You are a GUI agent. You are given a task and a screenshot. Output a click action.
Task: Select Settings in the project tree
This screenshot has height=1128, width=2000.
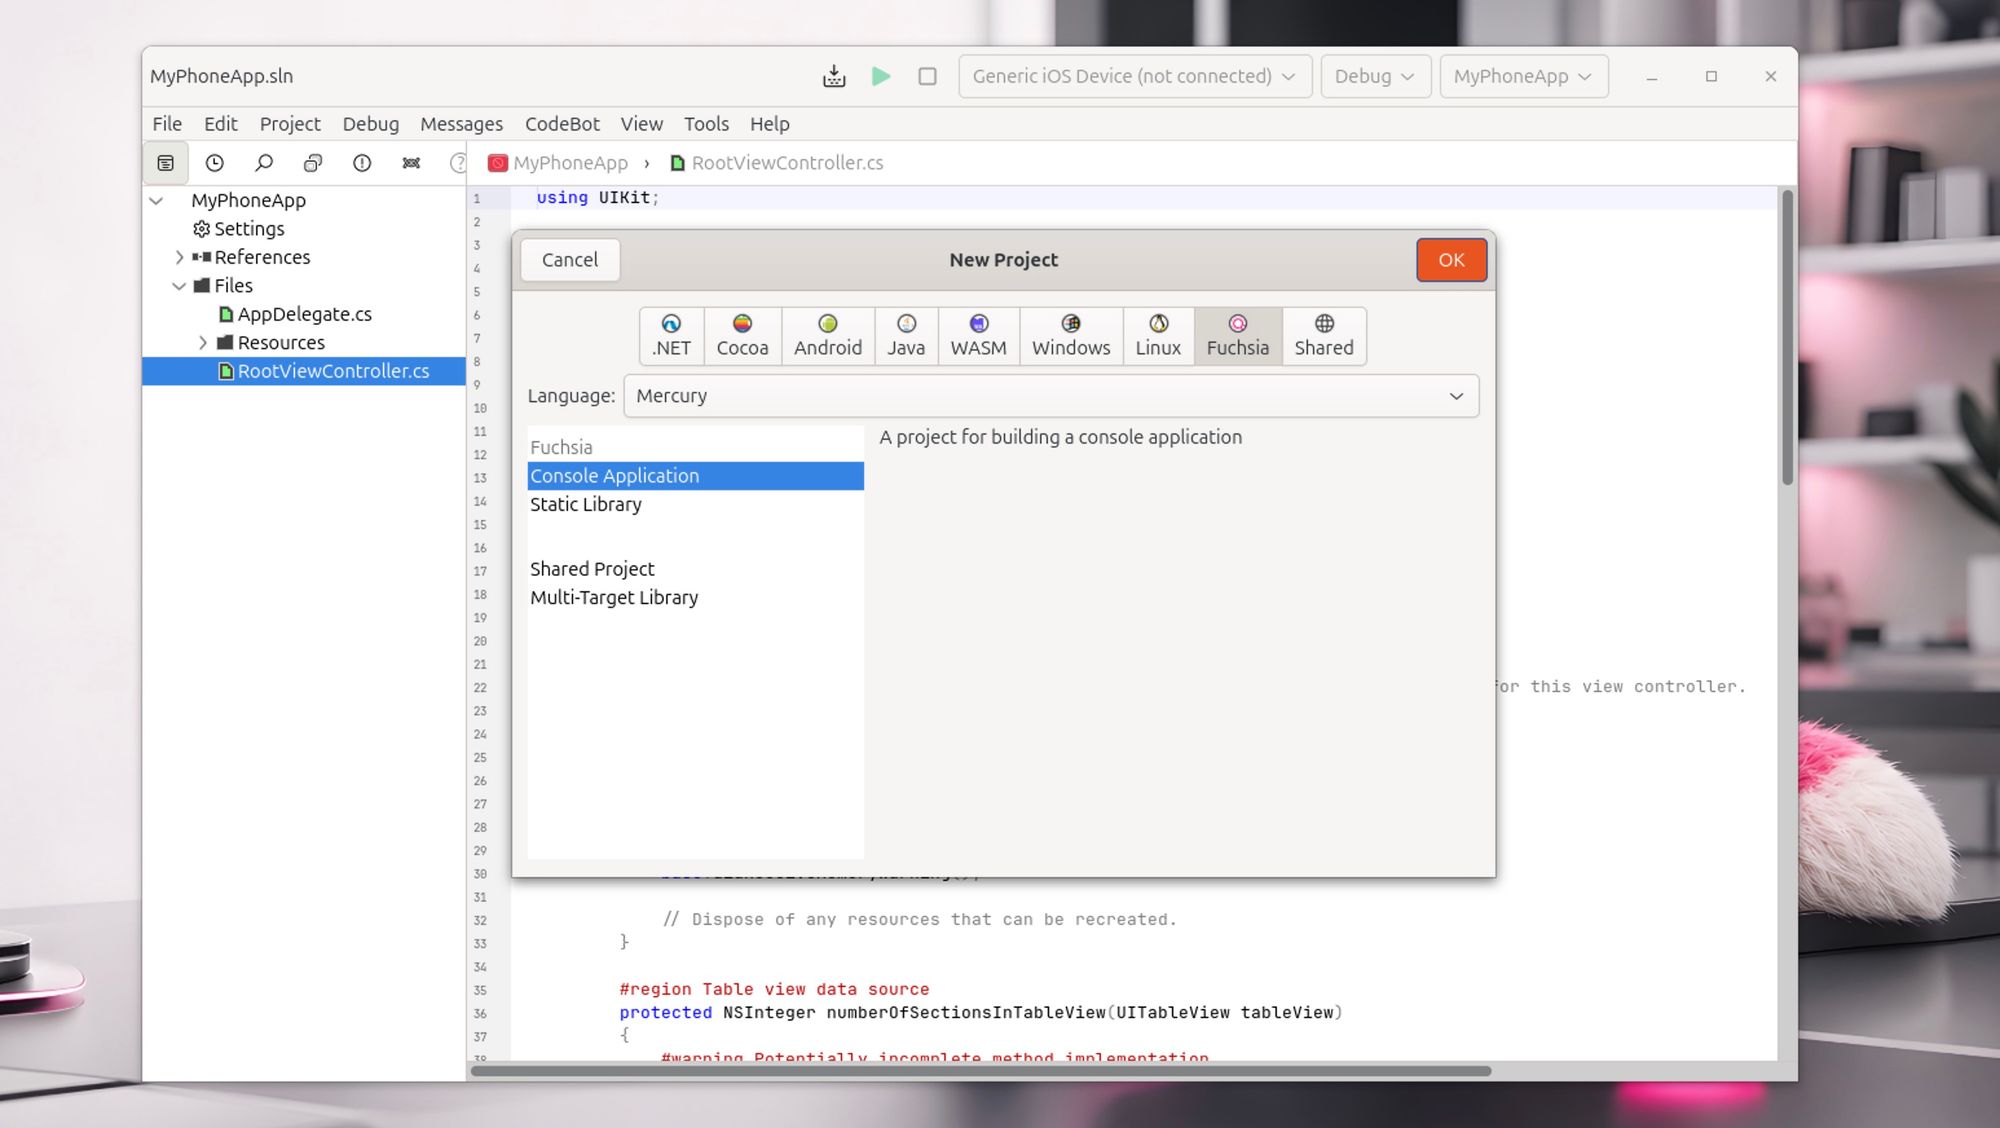pos(249,229)
